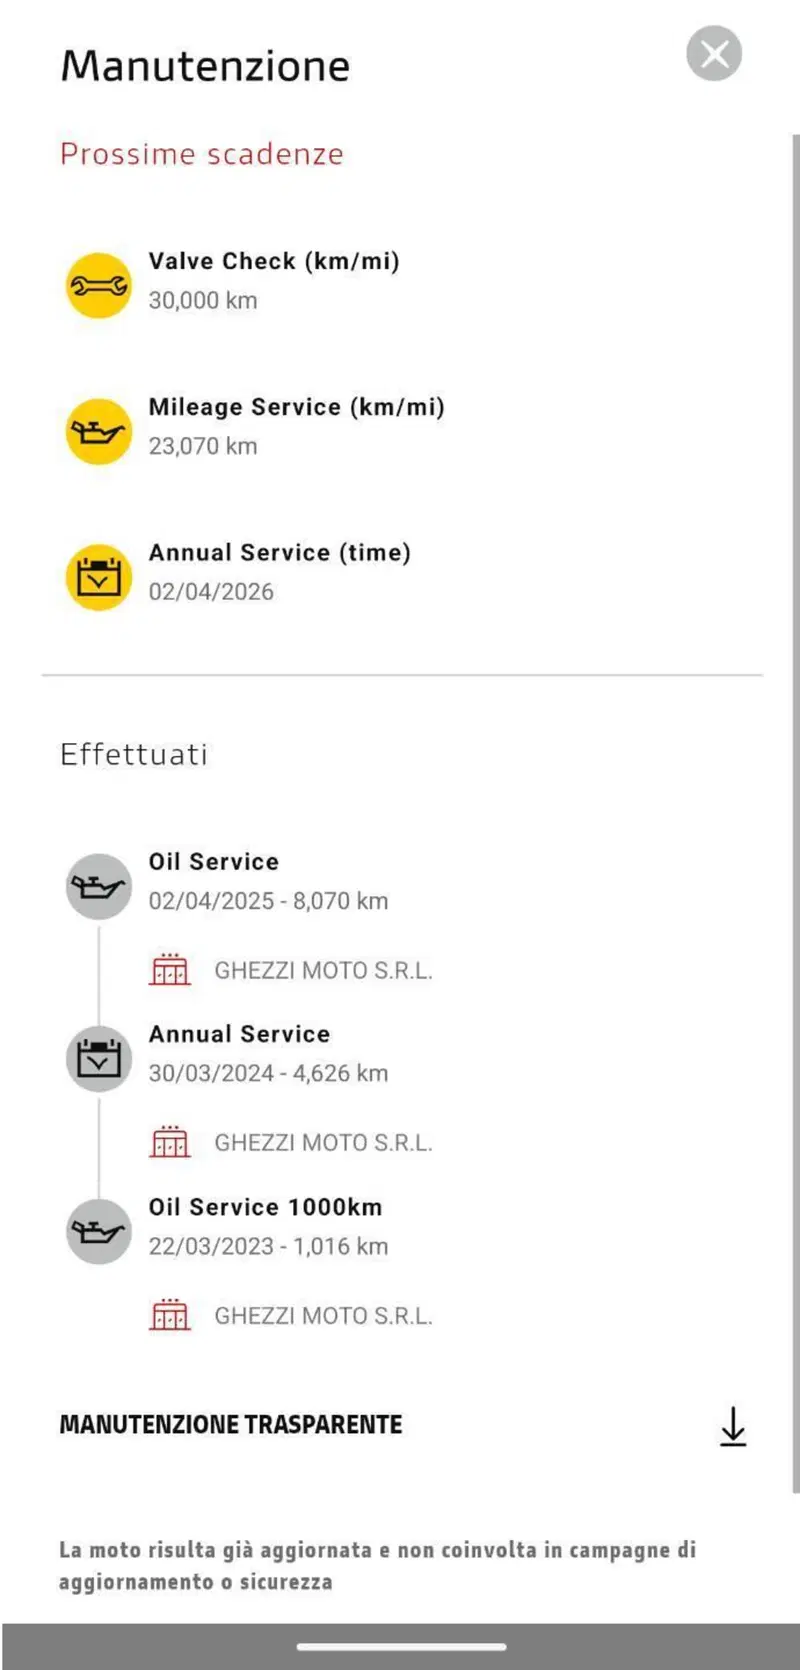Tap the yellow Valve Check wrench icon
The image size is (800, 1670).
pyautogui.click(x=98, y=285)
